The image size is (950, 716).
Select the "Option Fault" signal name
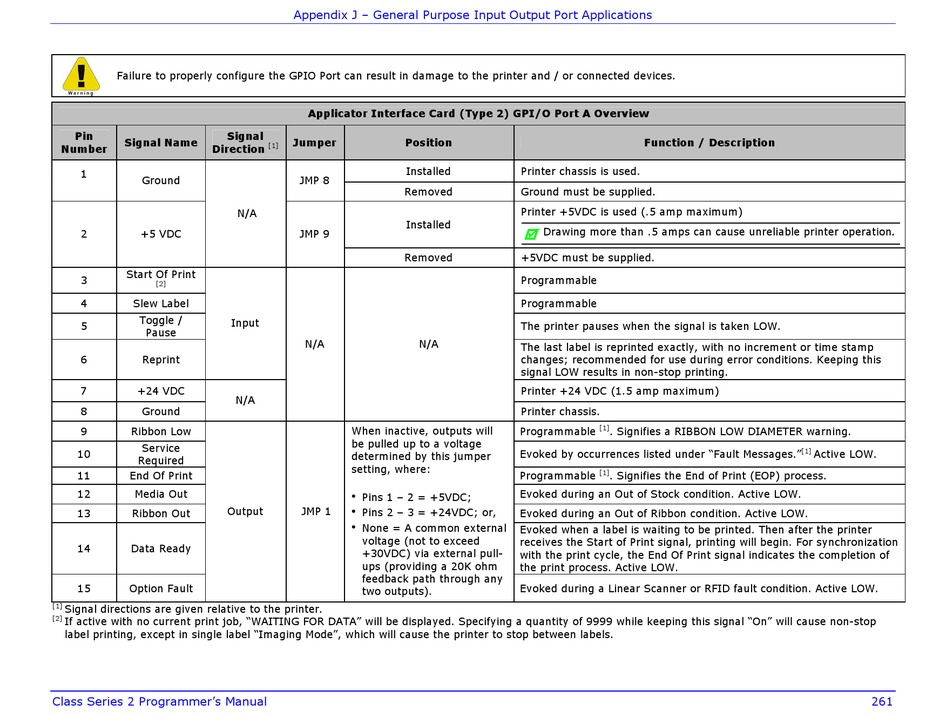pyautogui.click(x=161, y=589)
